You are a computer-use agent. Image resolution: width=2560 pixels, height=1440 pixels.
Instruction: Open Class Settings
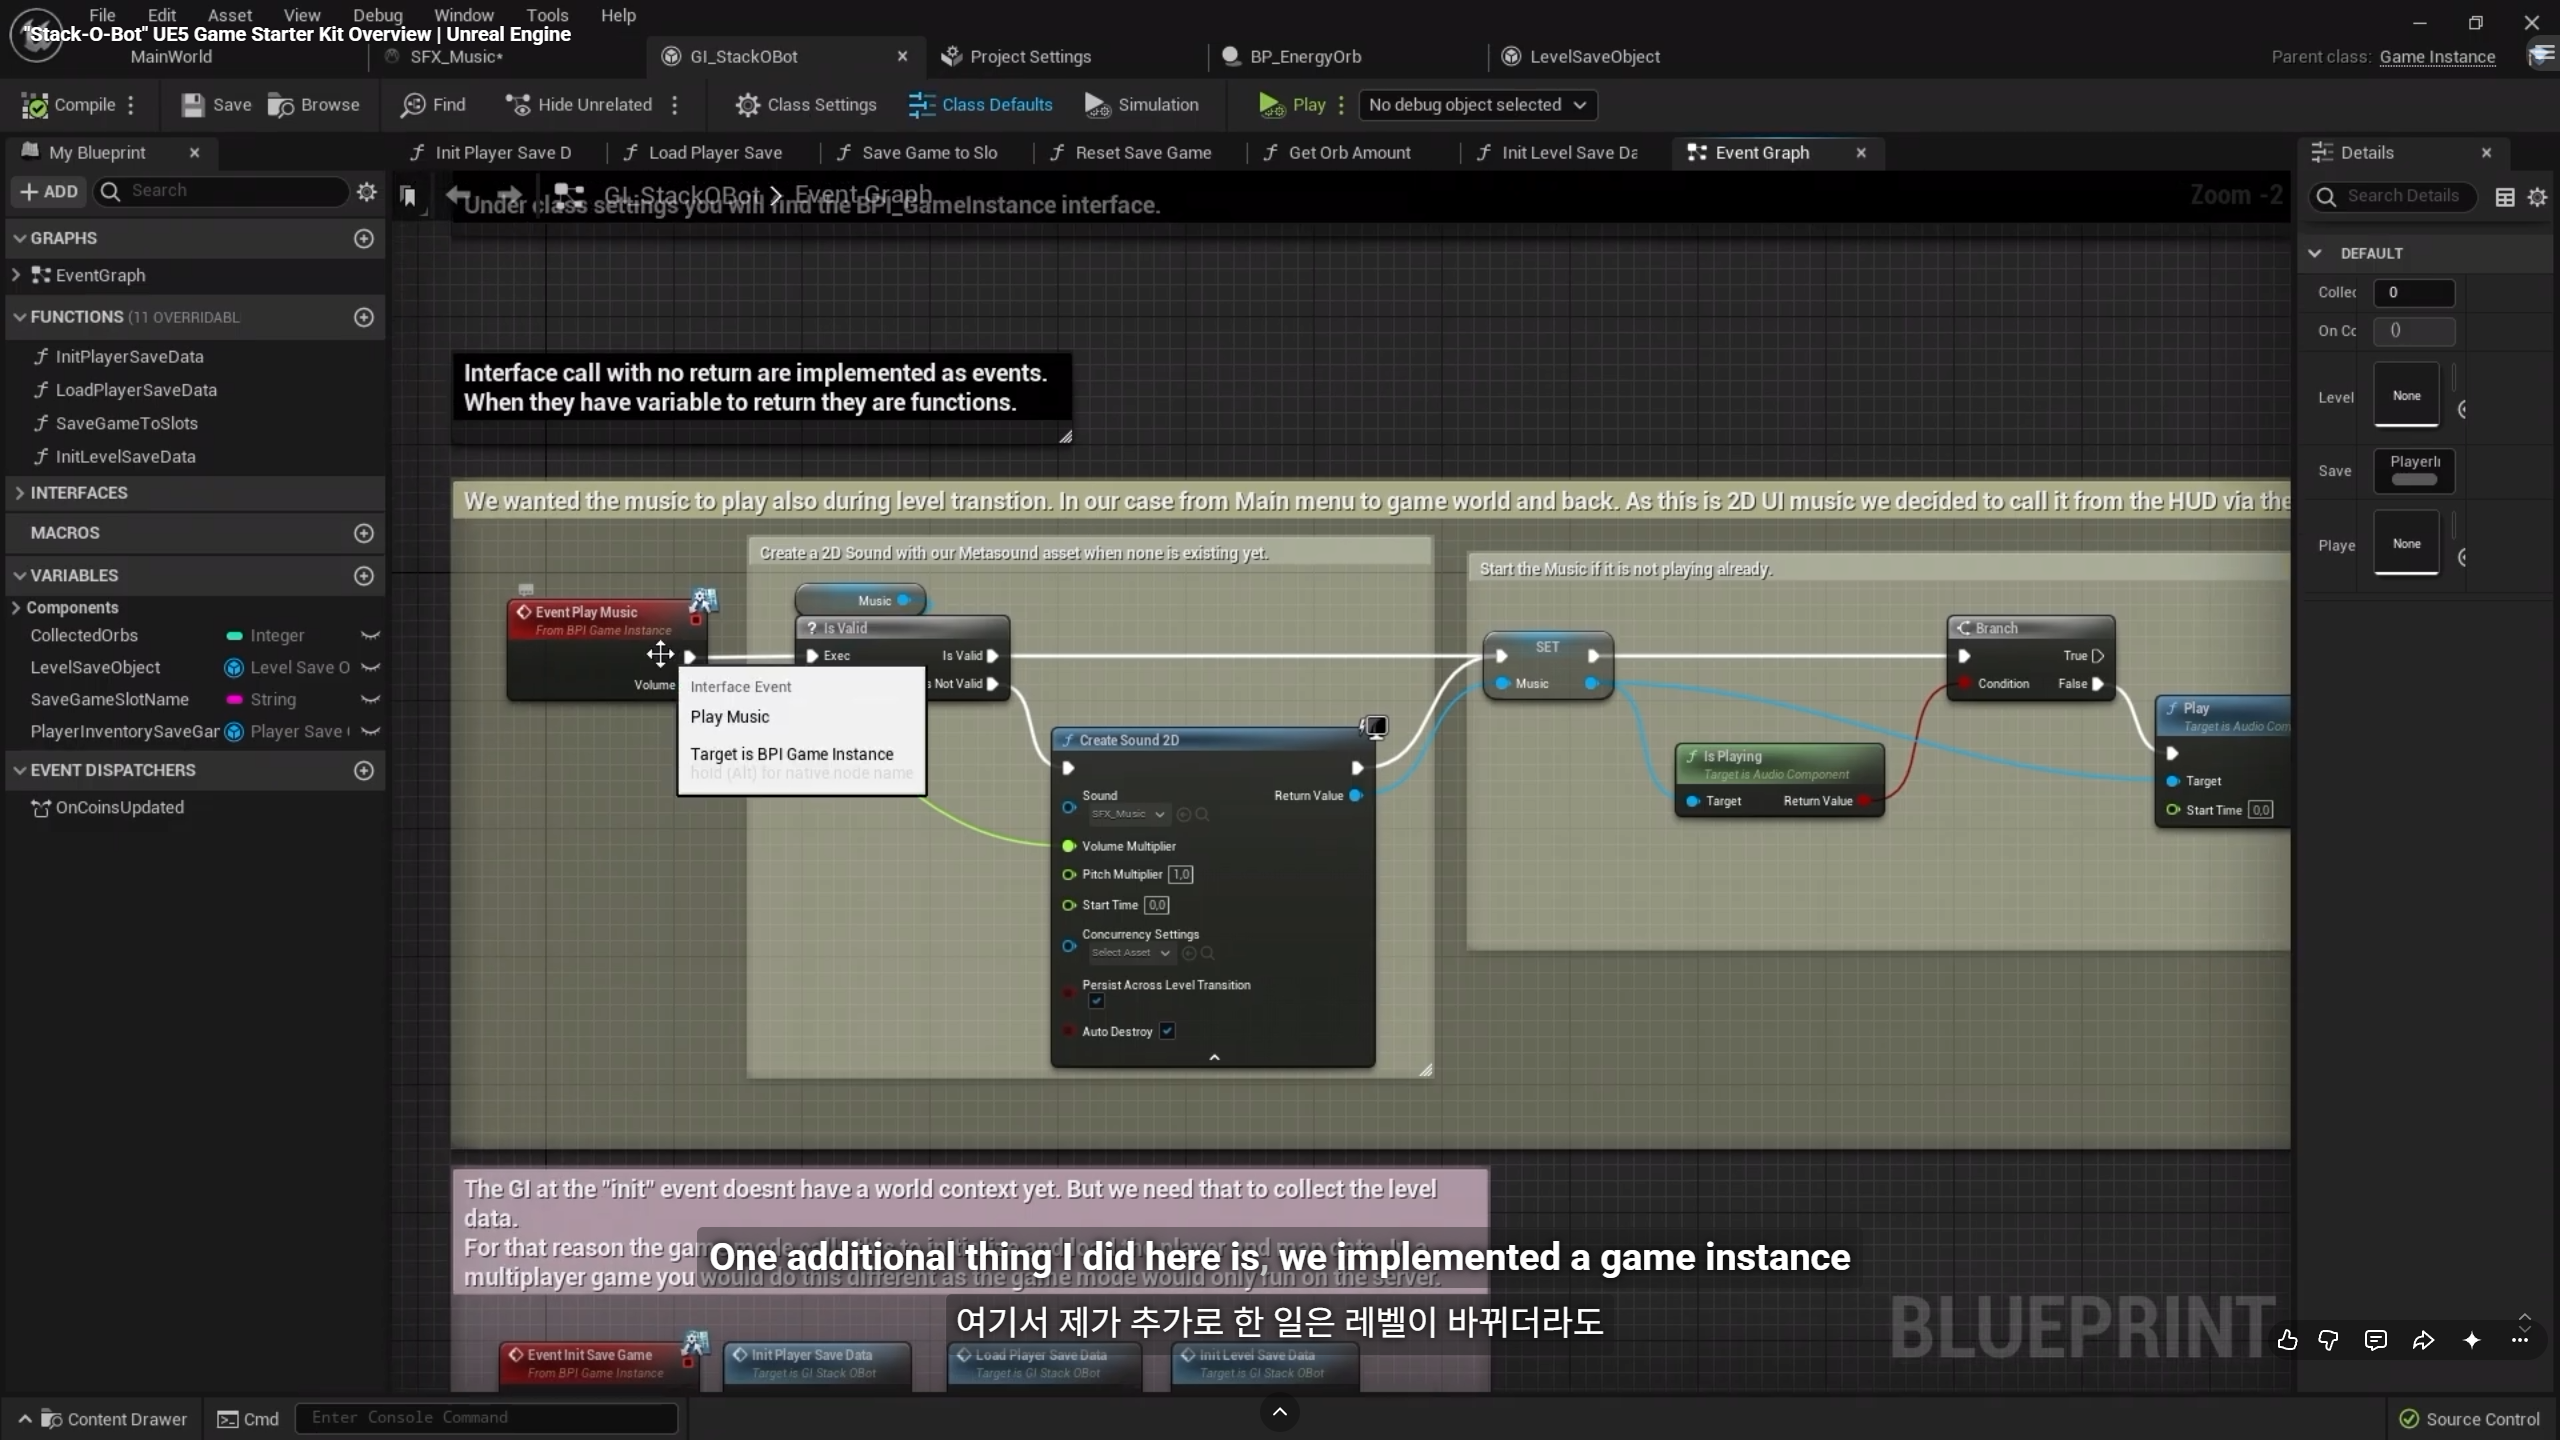806,105
